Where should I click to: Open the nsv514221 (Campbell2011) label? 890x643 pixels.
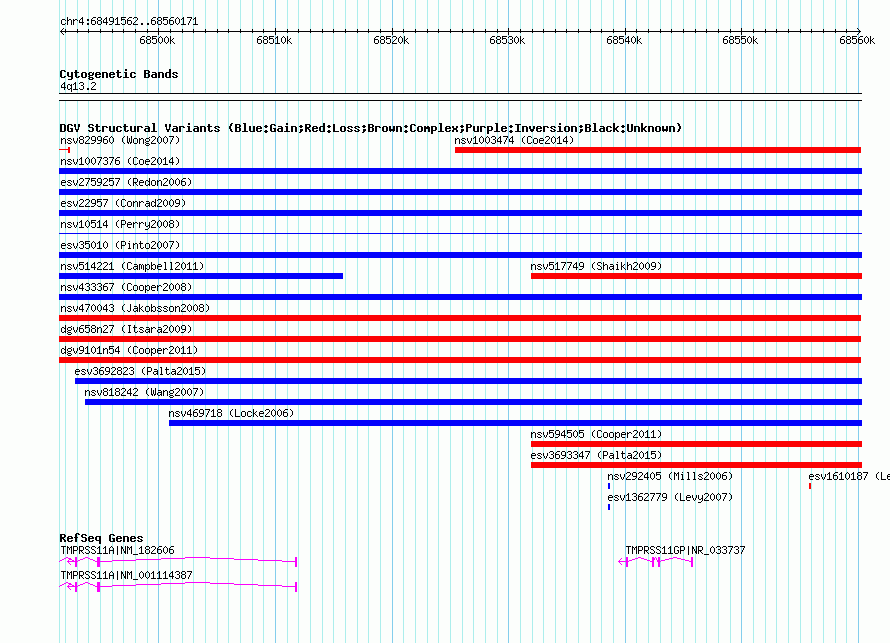pyautogui.click(x=132, y=266)
